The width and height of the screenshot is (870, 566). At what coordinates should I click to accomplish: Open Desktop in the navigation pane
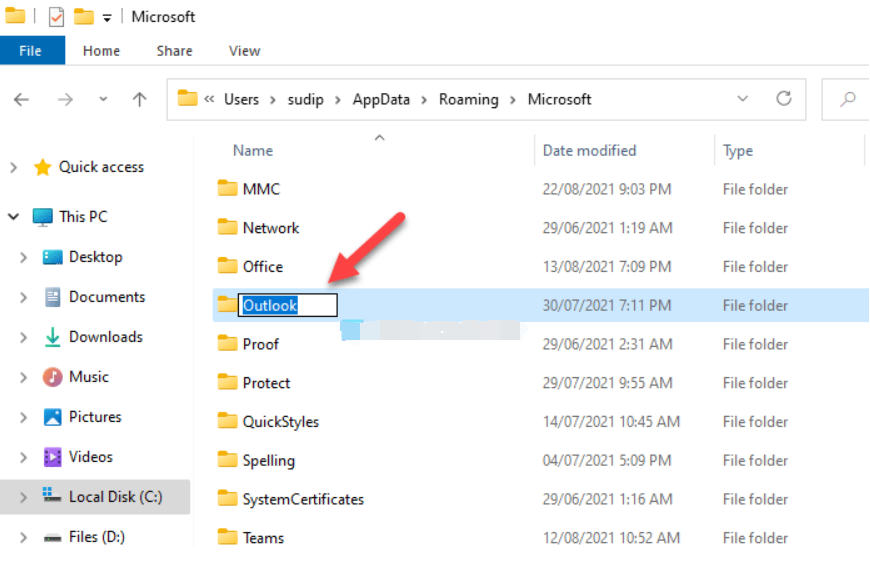click(95, 257)
